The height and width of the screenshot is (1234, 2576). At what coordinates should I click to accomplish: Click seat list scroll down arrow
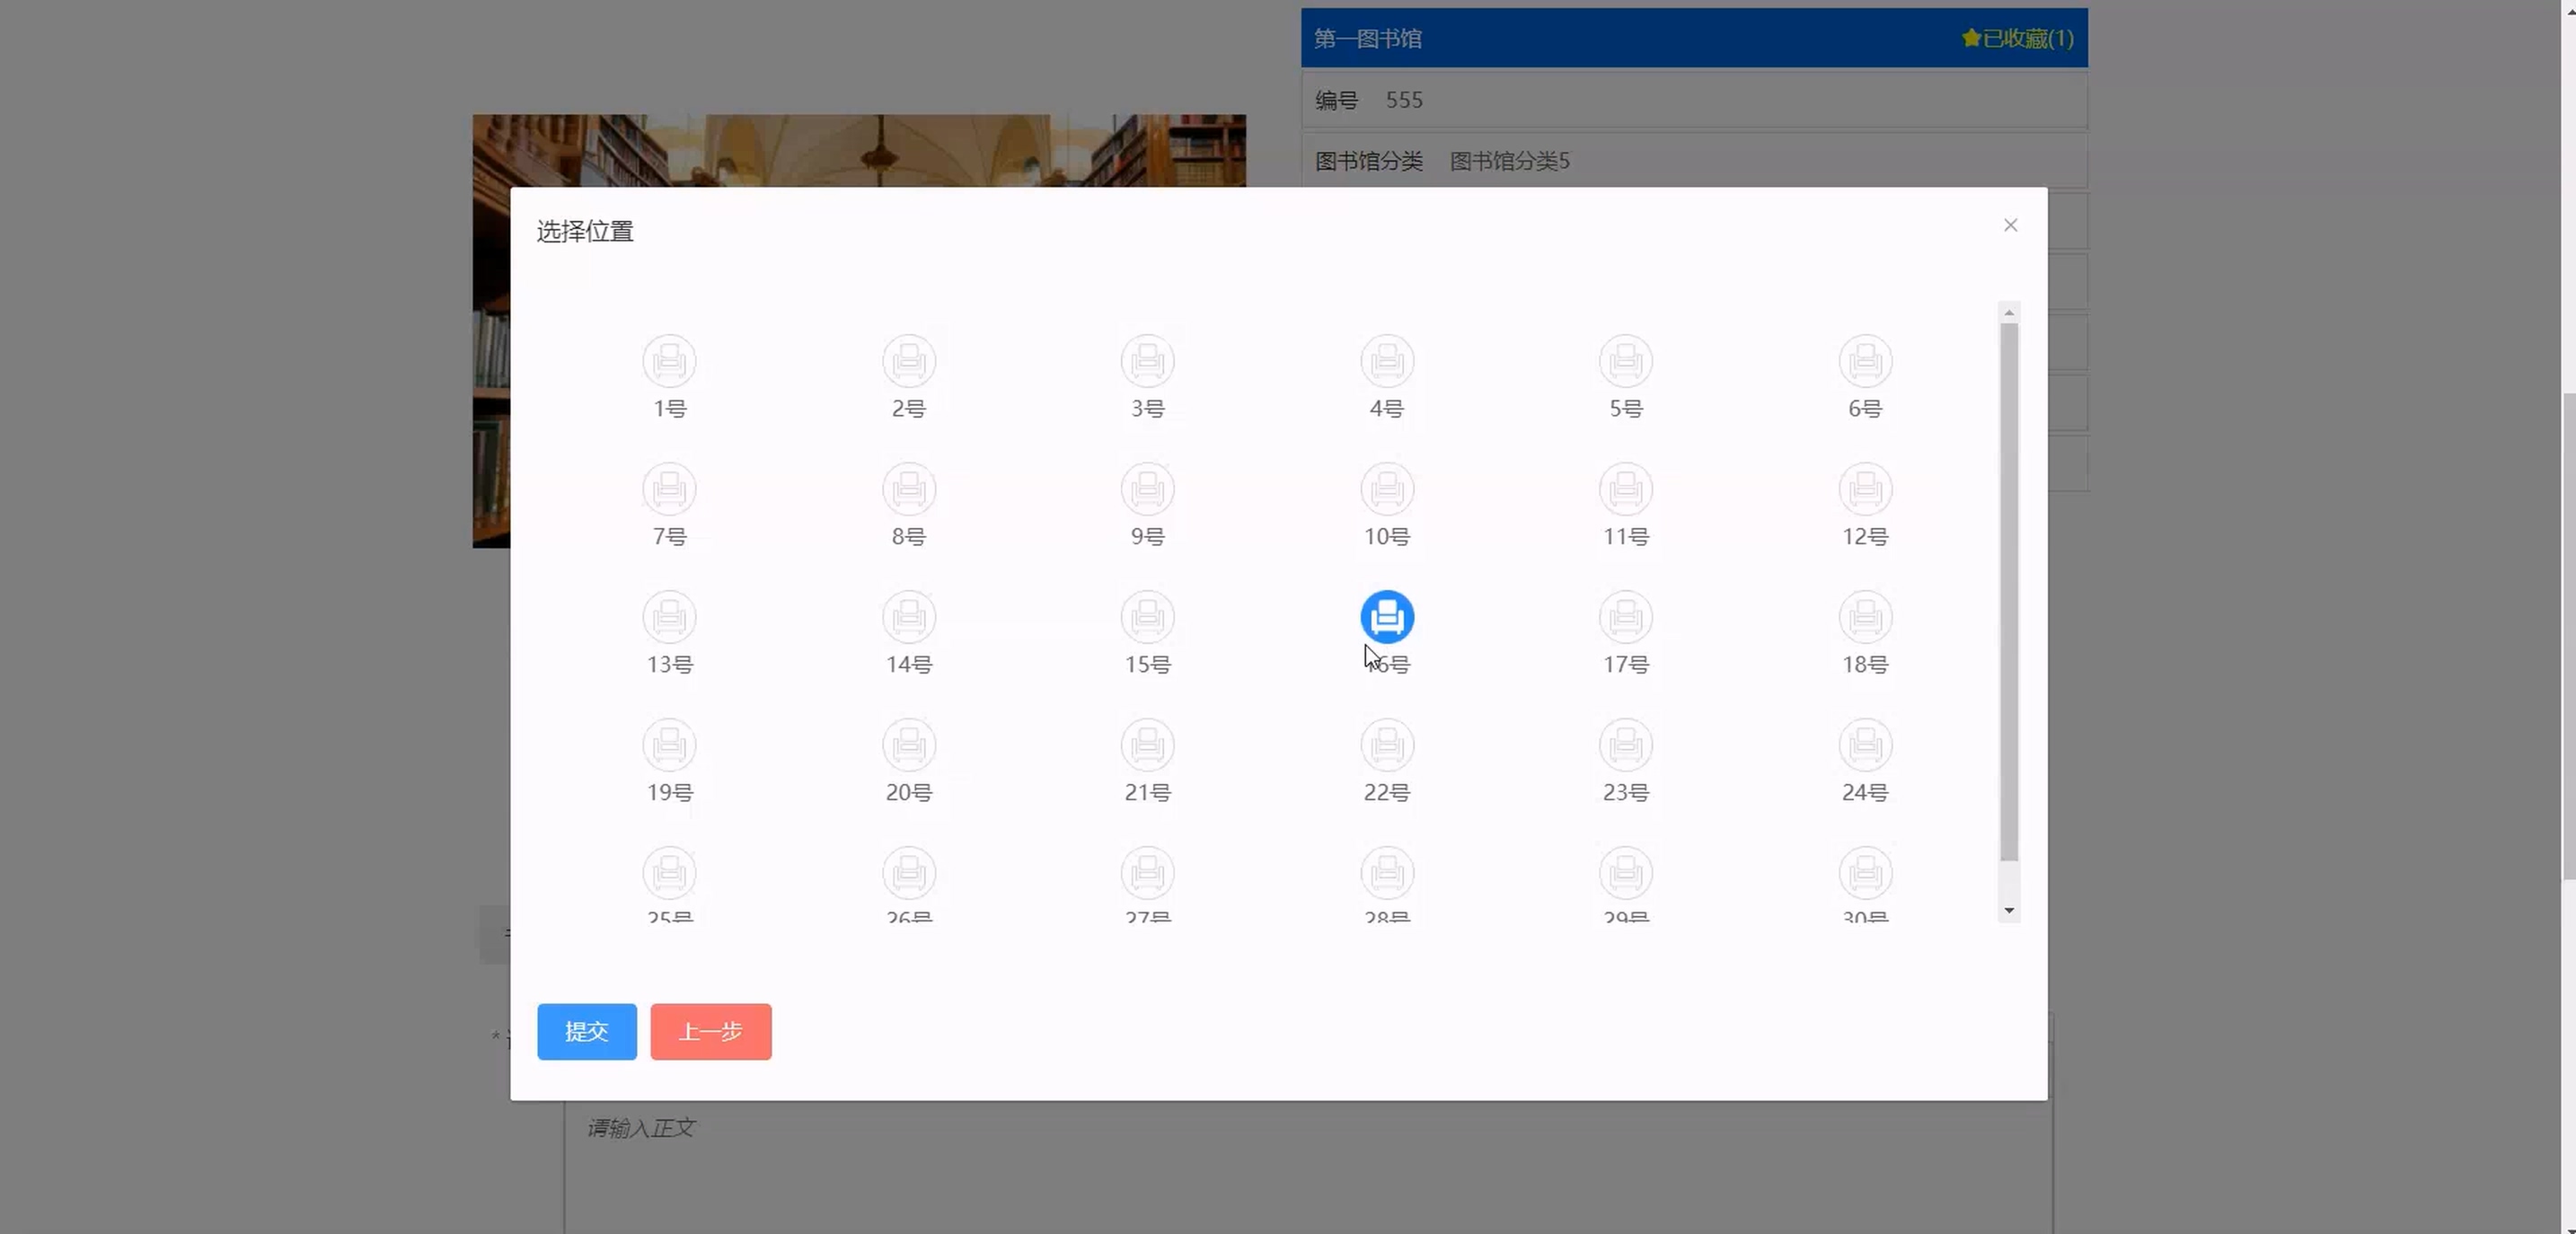(2008, 911)
